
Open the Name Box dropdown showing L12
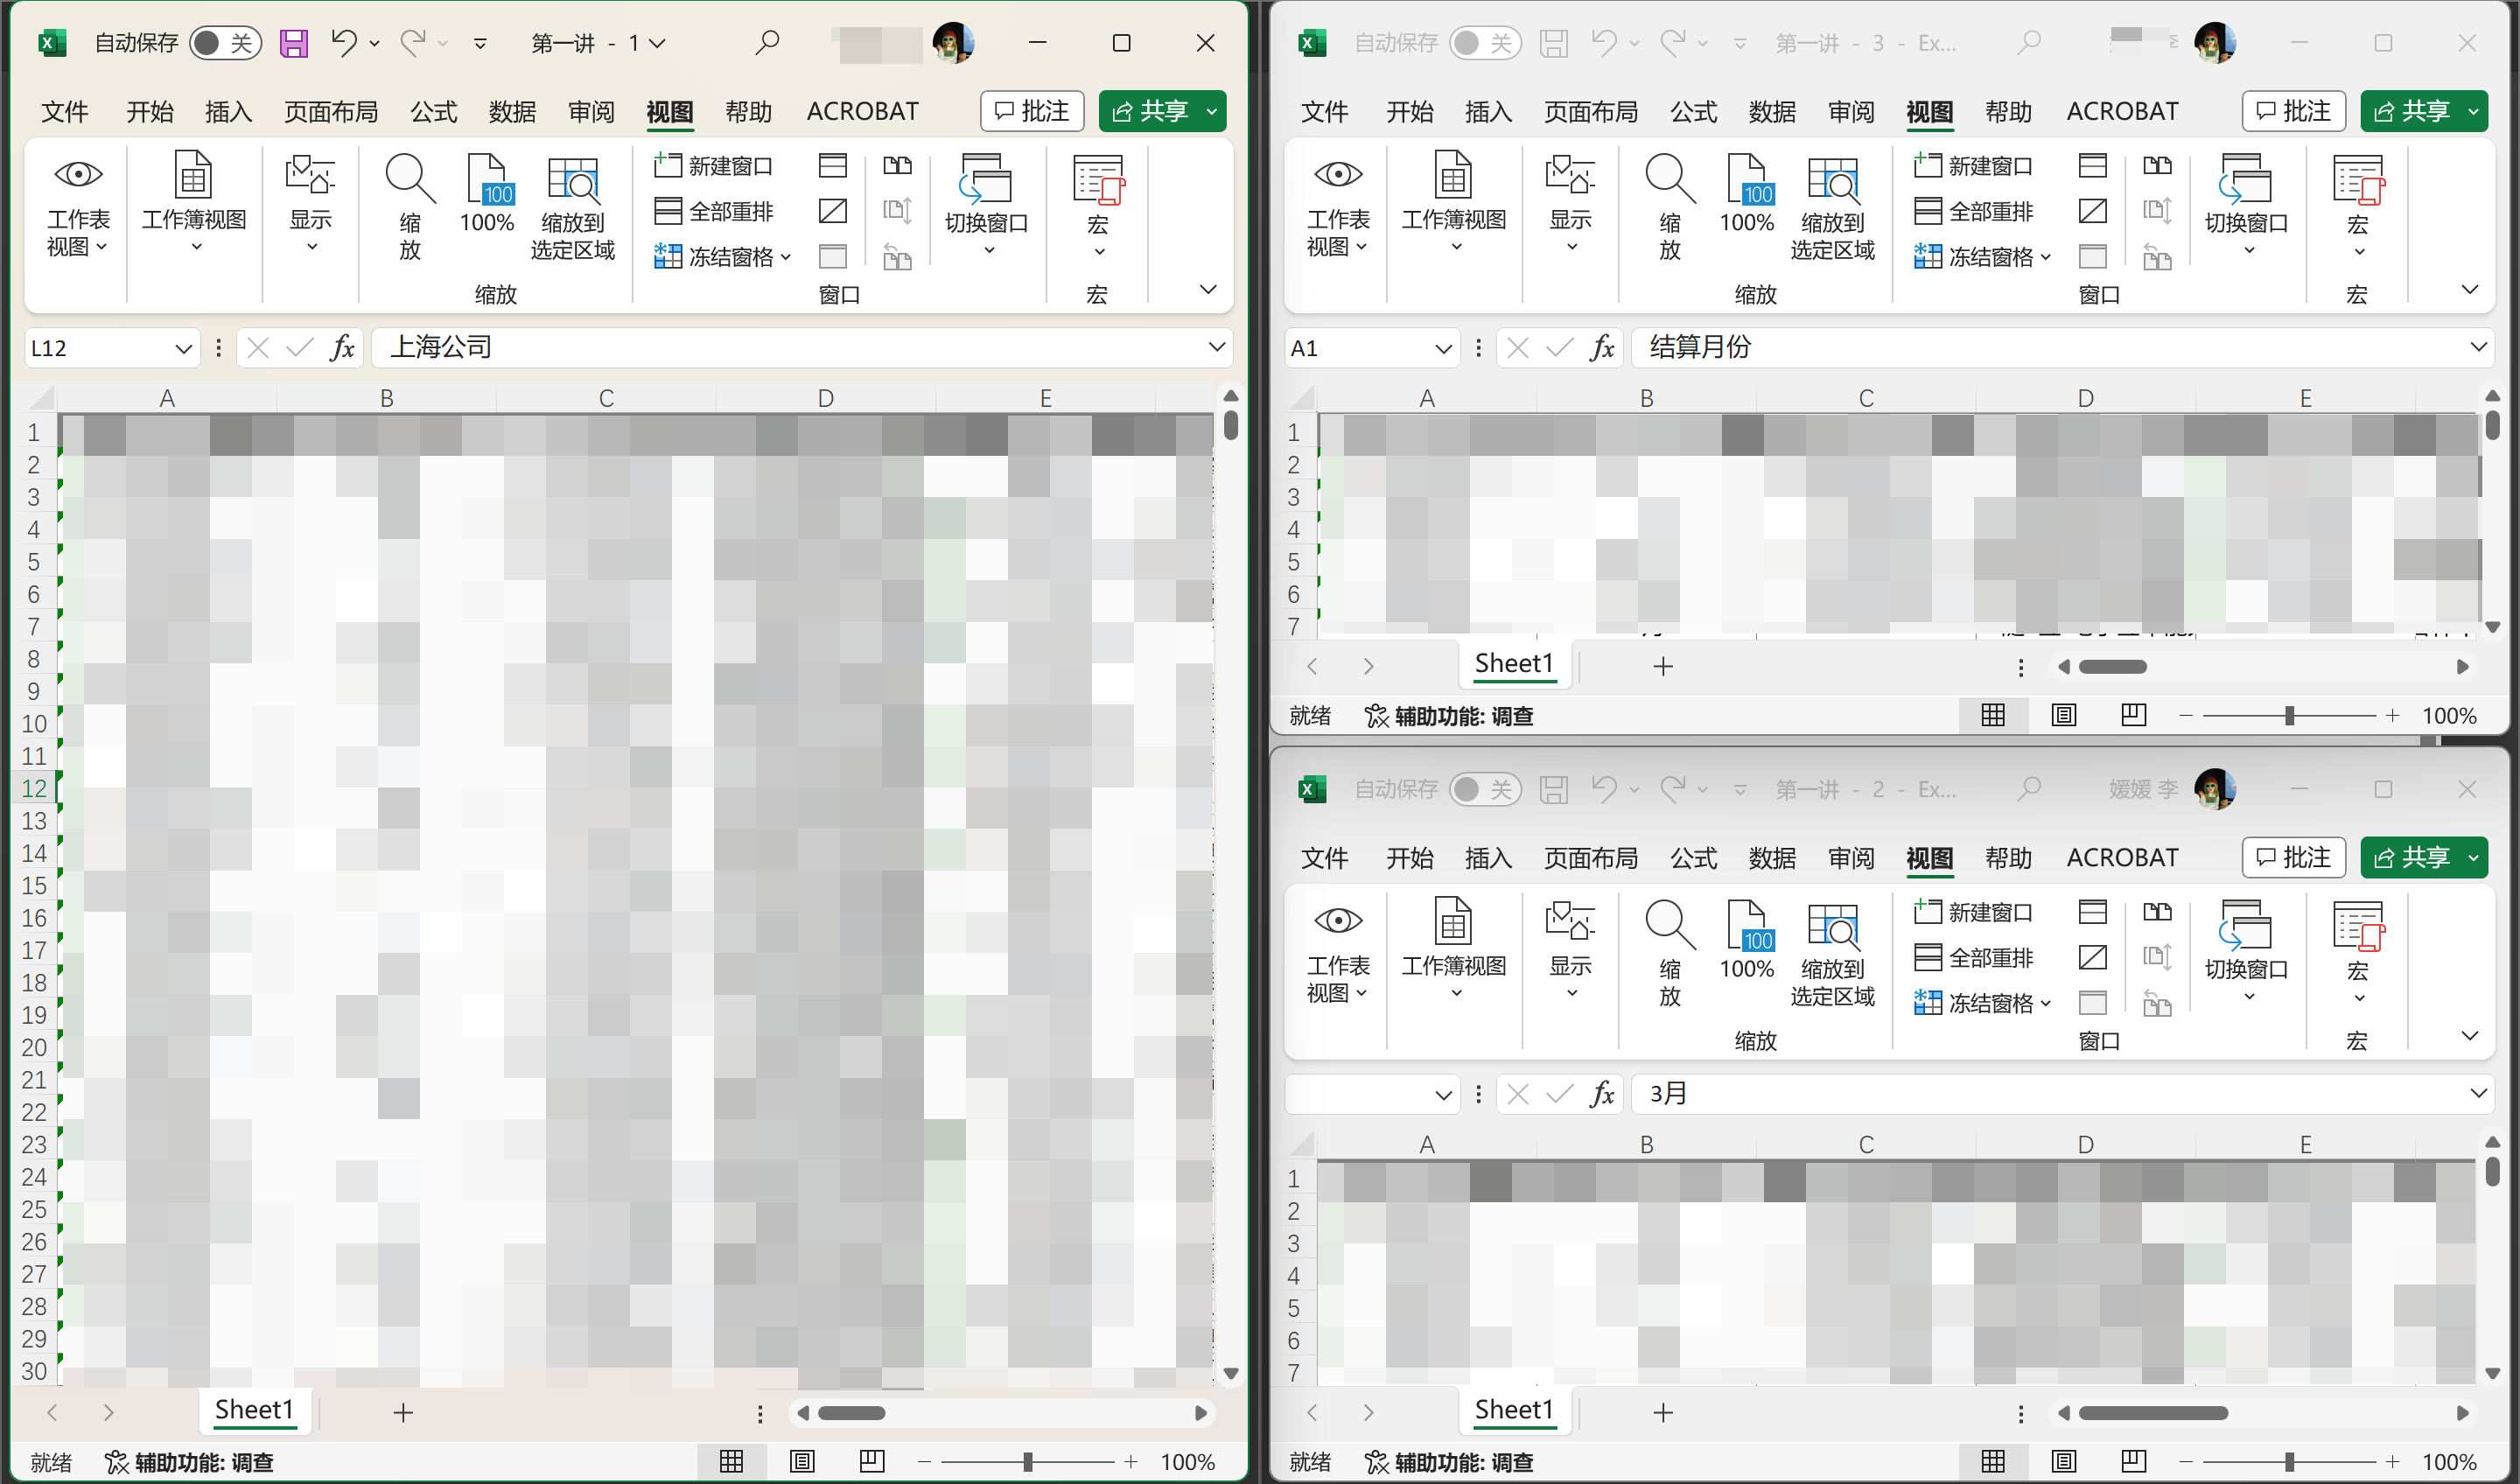click(183, 347)
